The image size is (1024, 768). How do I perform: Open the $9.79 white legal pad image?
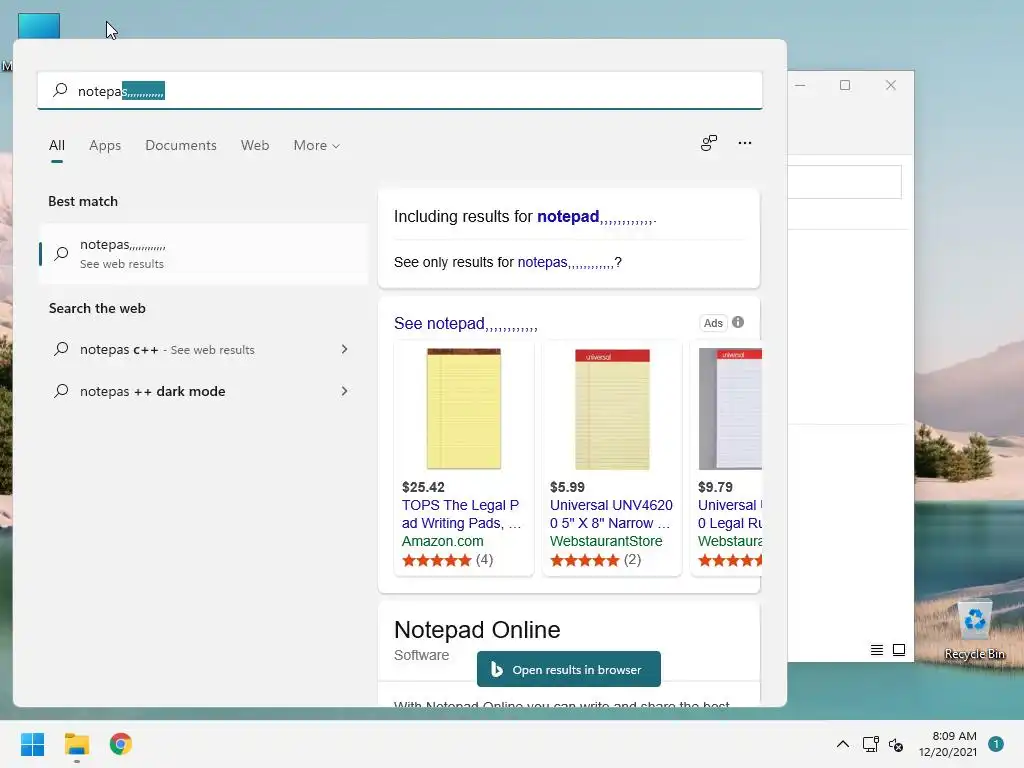coord(730,409)
